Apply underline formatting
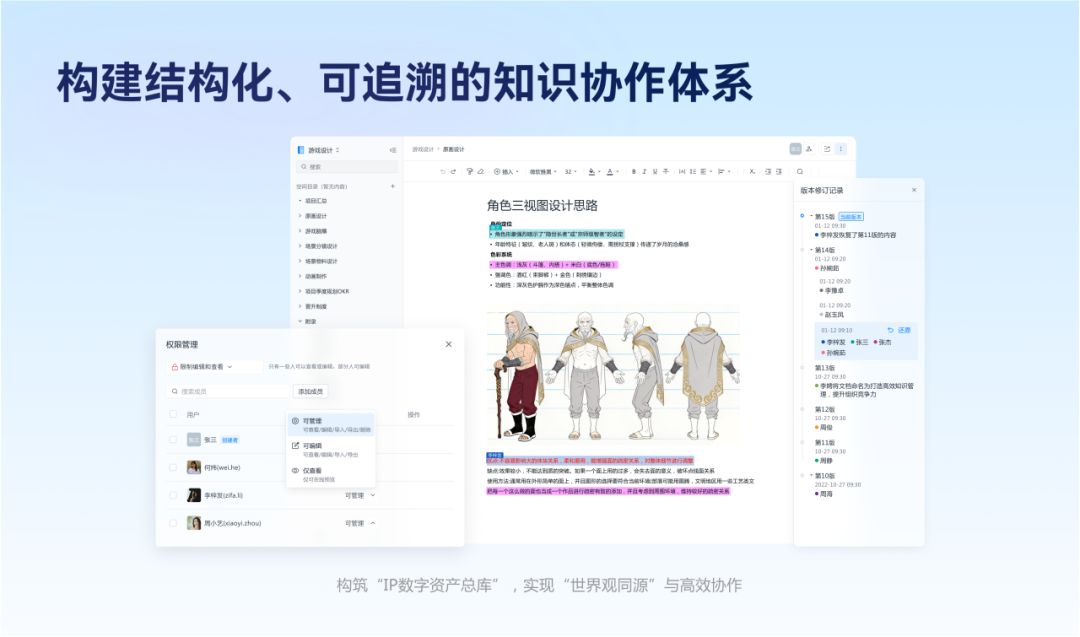Viewport: 1080px width, 637px height. [x=653, y=172]
